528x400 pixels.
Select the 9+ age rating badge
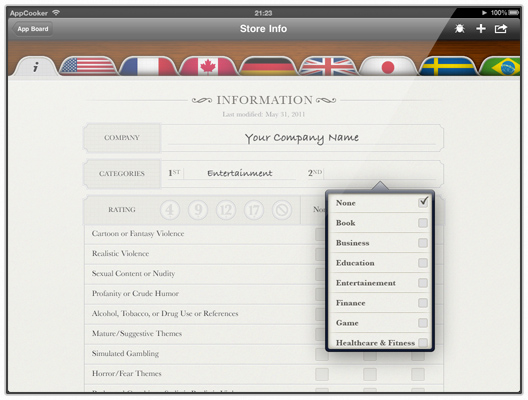(198, 210)
